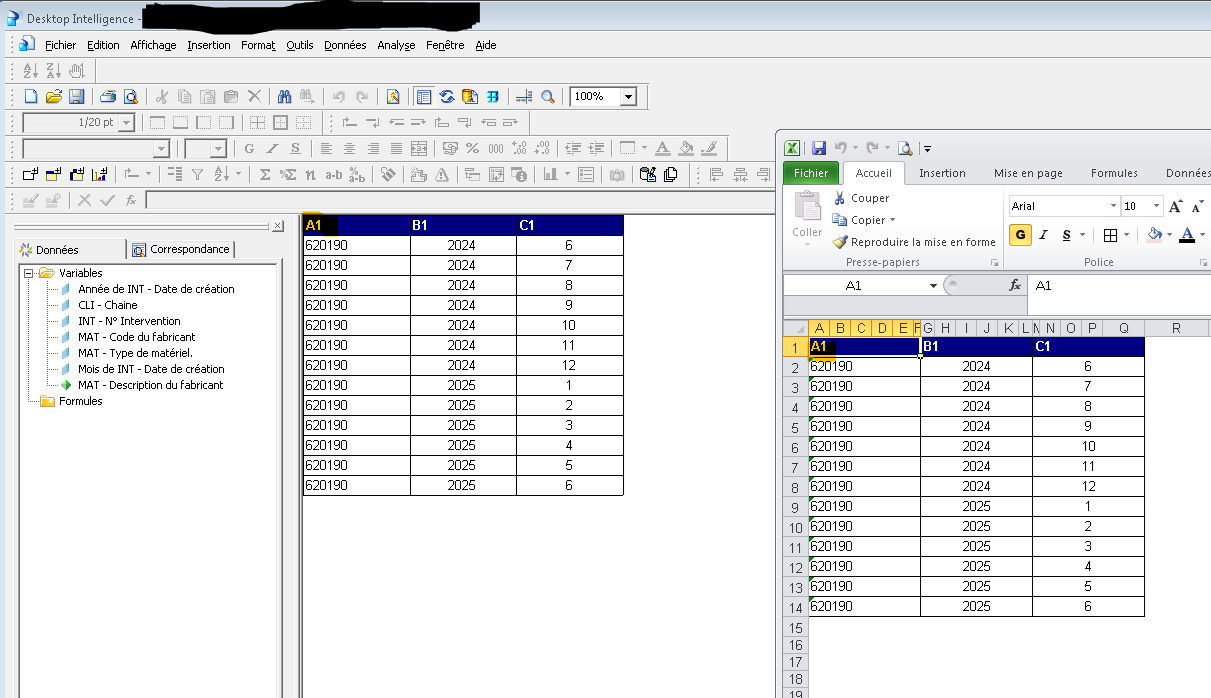This screenshot has height=698, width=1211.
Task: Open the Arial font name dropdown
Action: (1113, 206)
